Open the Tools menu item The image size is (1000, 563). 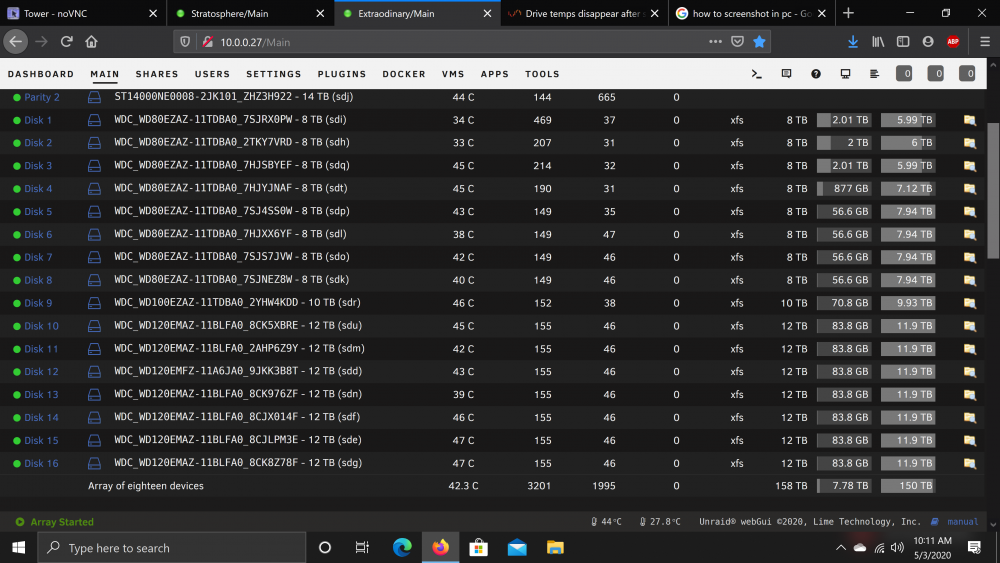[x=542, y=74]
